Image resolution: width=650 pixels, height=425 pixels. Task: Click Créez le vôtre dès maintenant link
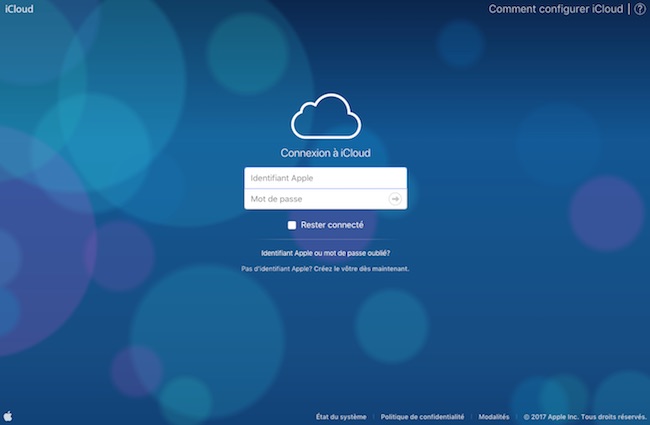[x=361, y=269]
